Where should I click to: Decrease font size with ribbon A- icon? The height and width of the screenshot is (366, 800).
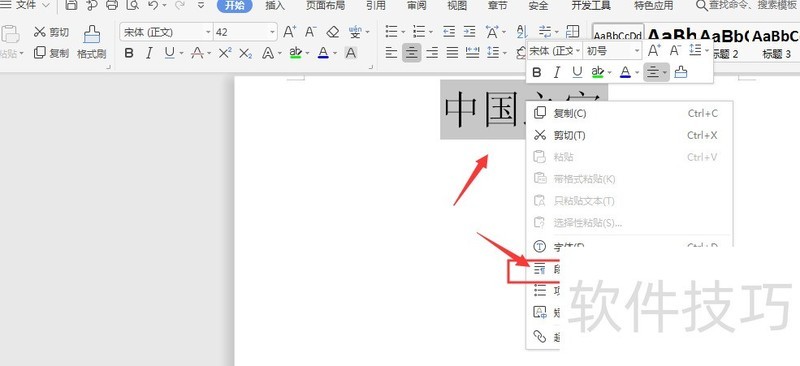(311, 32)
